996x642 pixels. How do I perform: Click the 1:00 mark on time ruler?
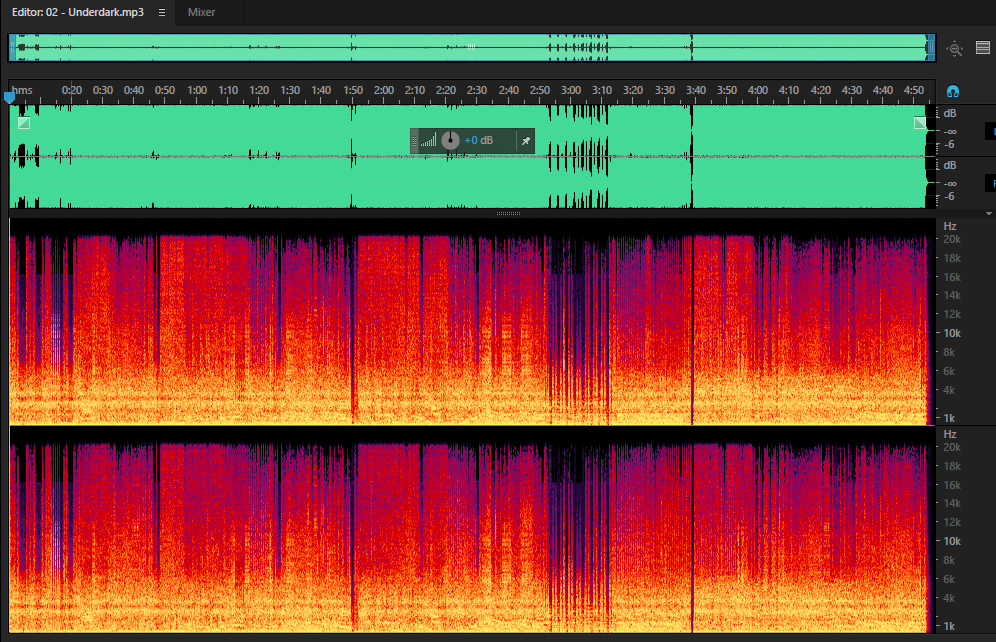pos(197,90)
